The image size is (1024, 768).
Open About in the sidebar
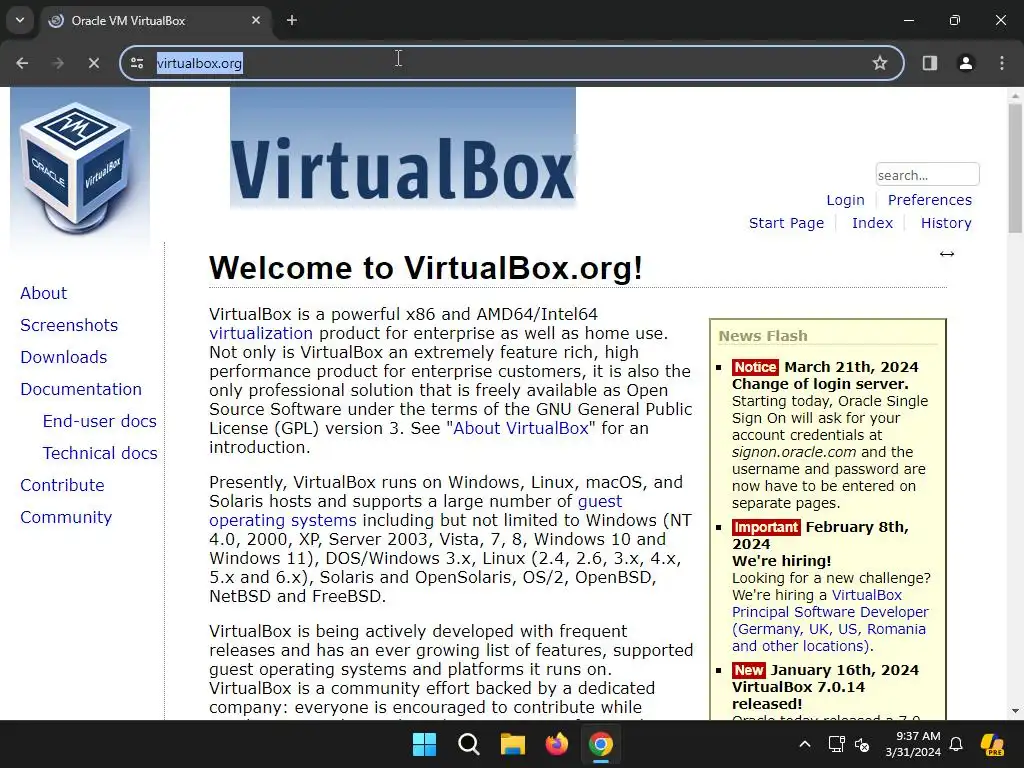[x=44, y=293]
